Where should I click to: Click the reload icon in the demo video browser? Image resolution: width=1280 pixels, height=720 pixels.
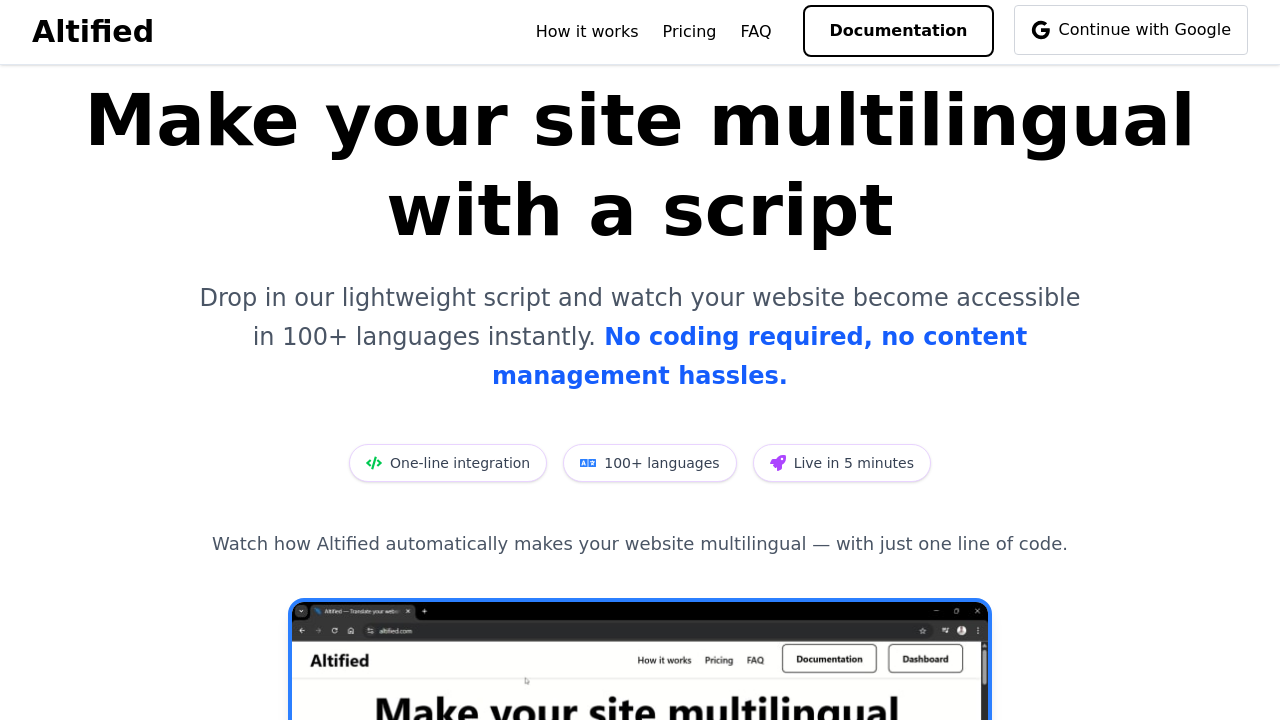click(x=334, y=631)
